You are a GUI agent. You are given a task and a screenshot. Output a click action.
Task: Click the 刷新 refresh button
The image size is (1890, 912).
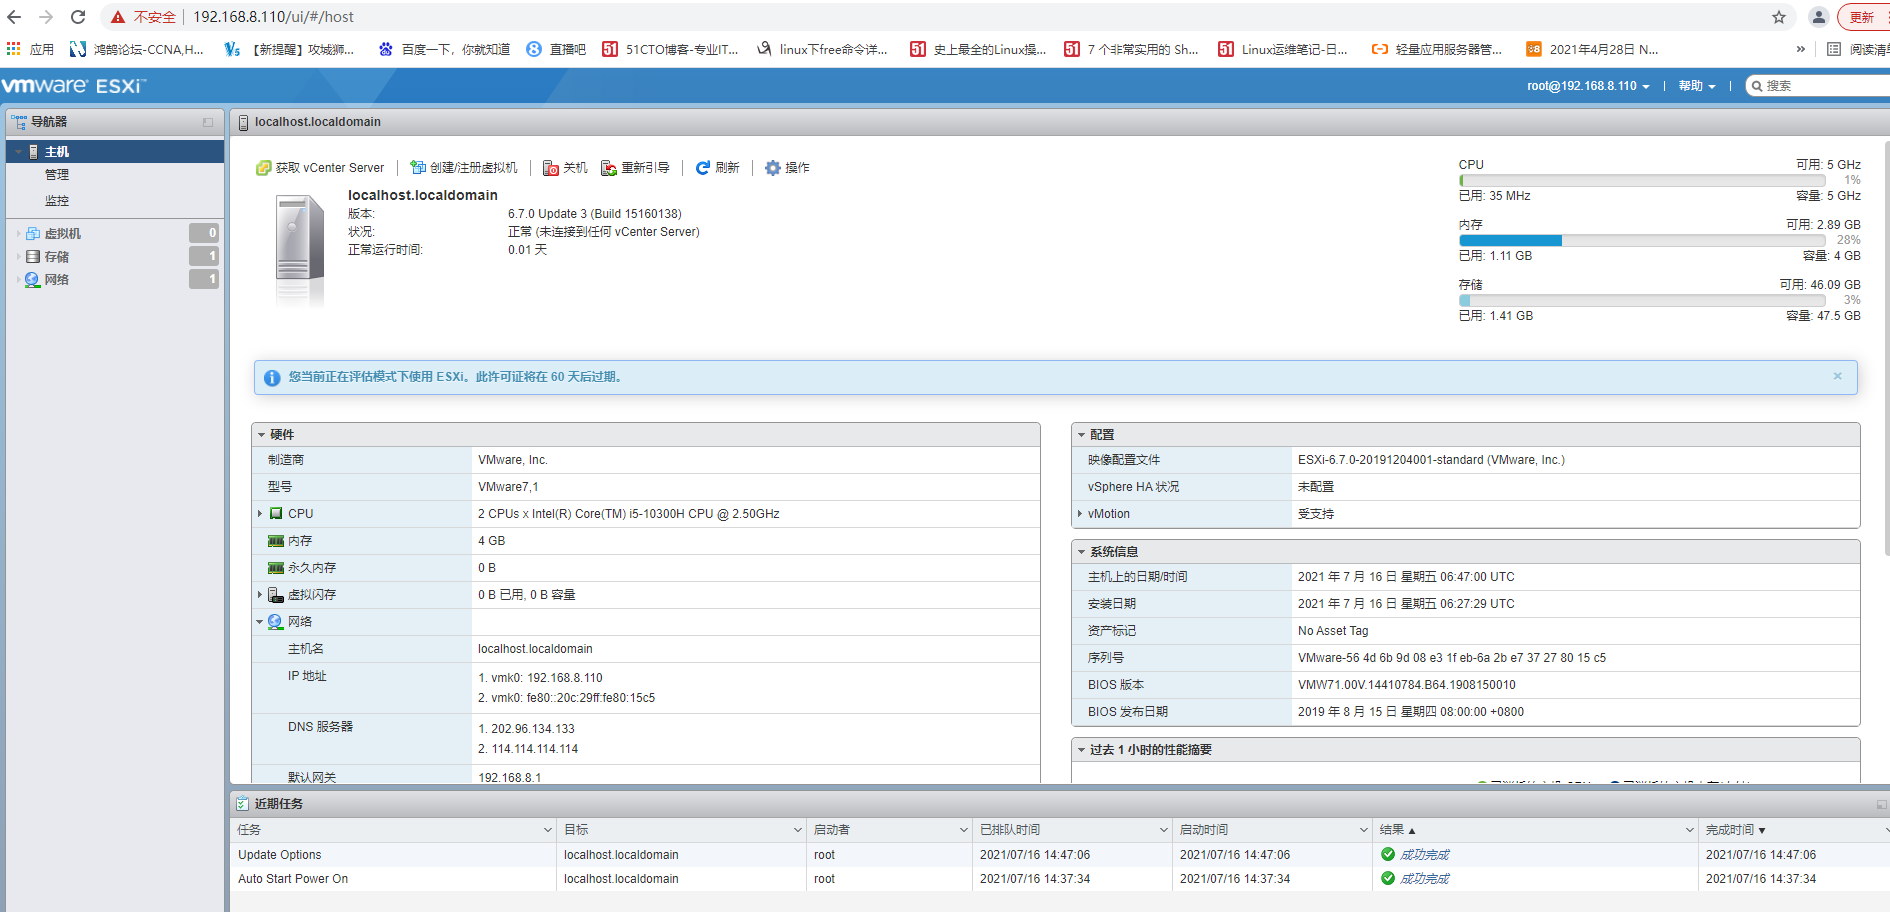tap(717, 168)
